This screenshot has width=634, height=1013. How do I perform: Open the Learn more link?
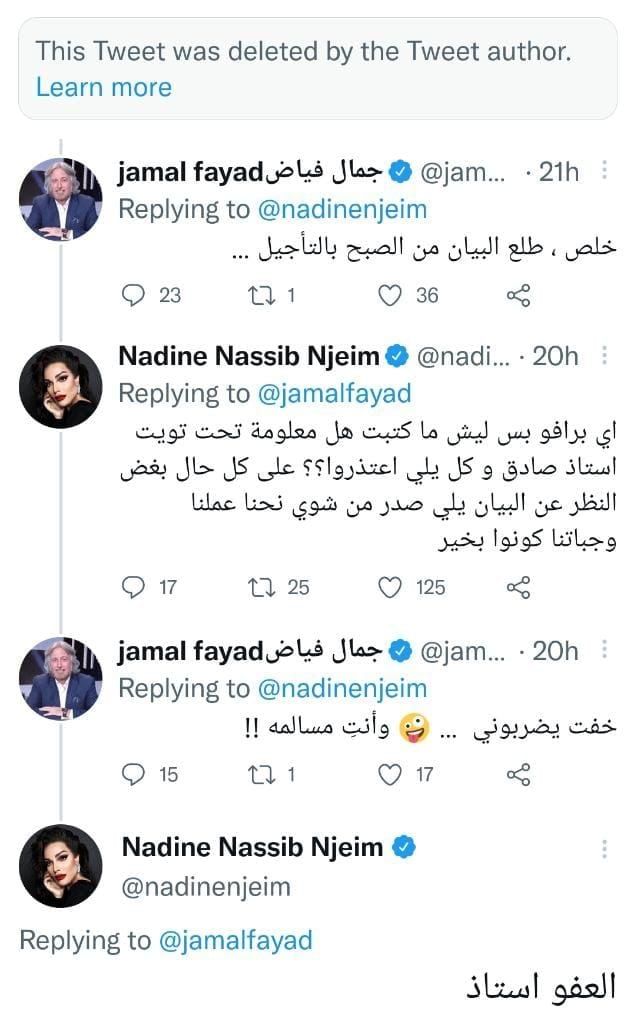click(103, 87)
